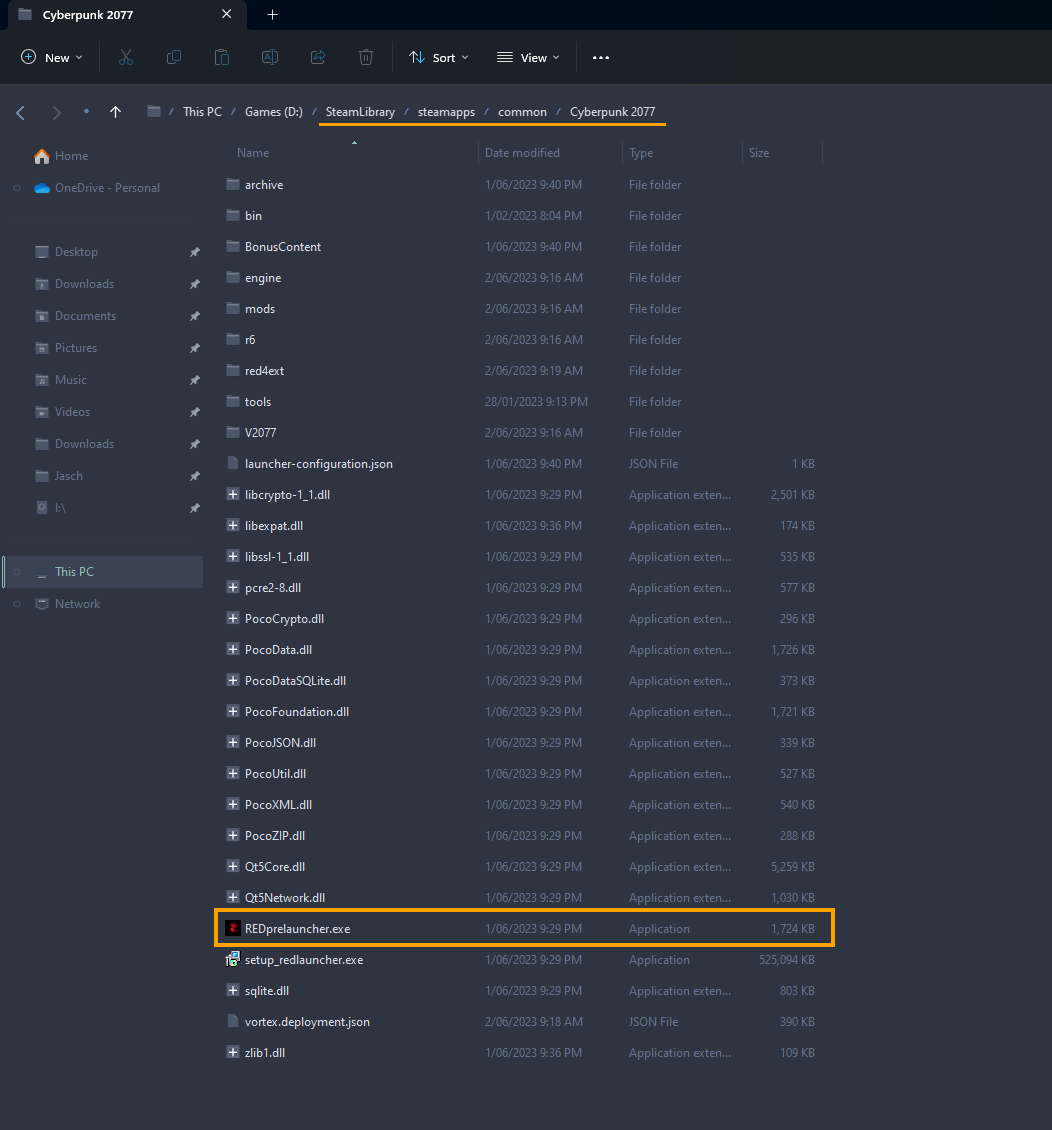Close the Cyberpunk 2077 tab
This screenshot has height=1130, width=1052.
pyautogui.click(x=226, y=14)
